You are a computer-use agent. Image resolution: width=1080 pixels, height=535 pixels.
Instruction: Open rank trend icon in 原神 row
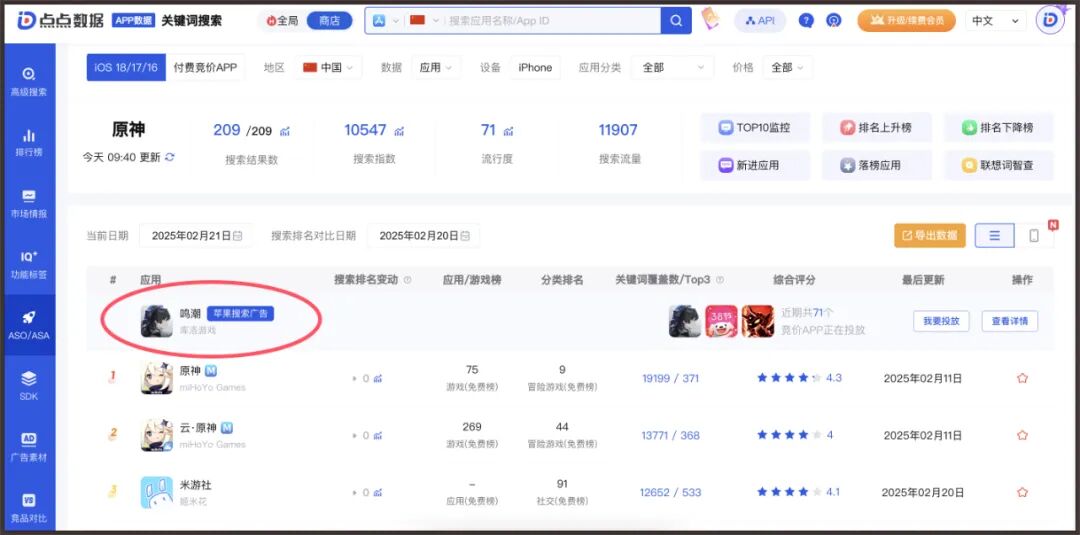click(x=377, y=378)
